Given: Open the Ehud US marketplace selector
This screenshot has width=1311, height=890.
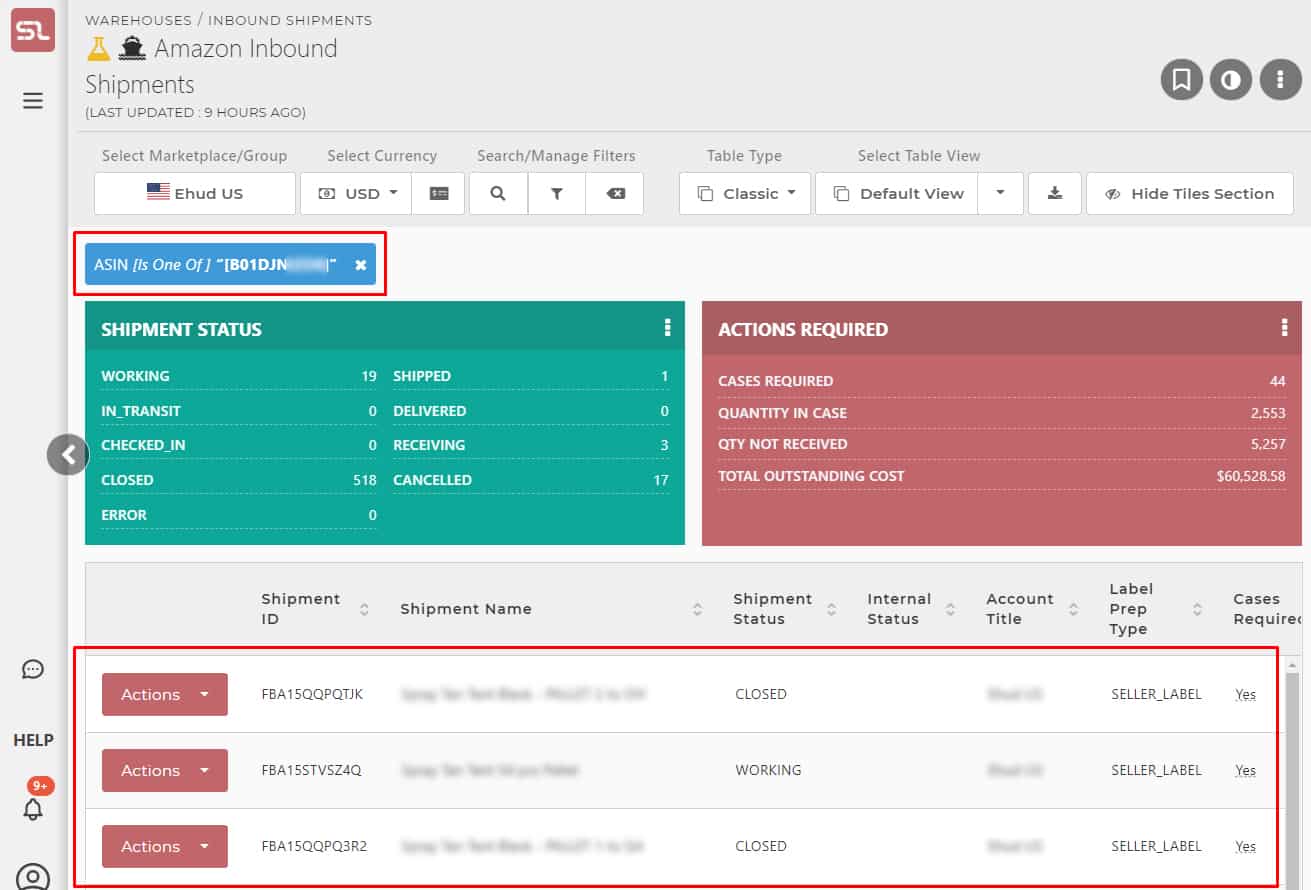Looking at the screenshot, I should pyautogui.click(x=195, y=194).
